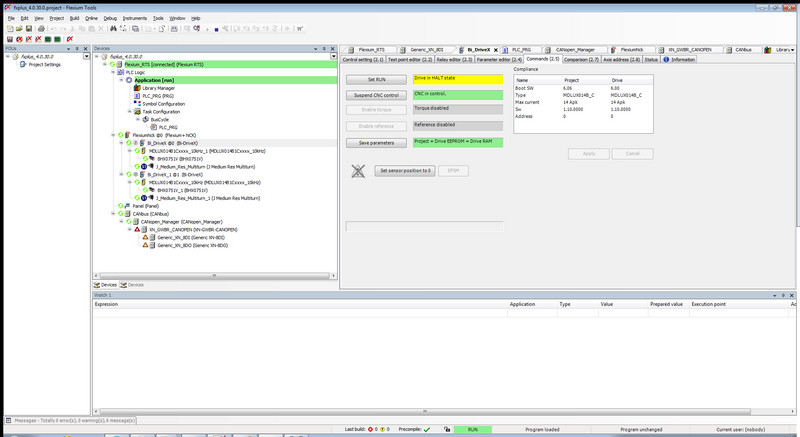Collapse the Task Configuration node
The height and width of the screenshot is (437, 800).
128,112
